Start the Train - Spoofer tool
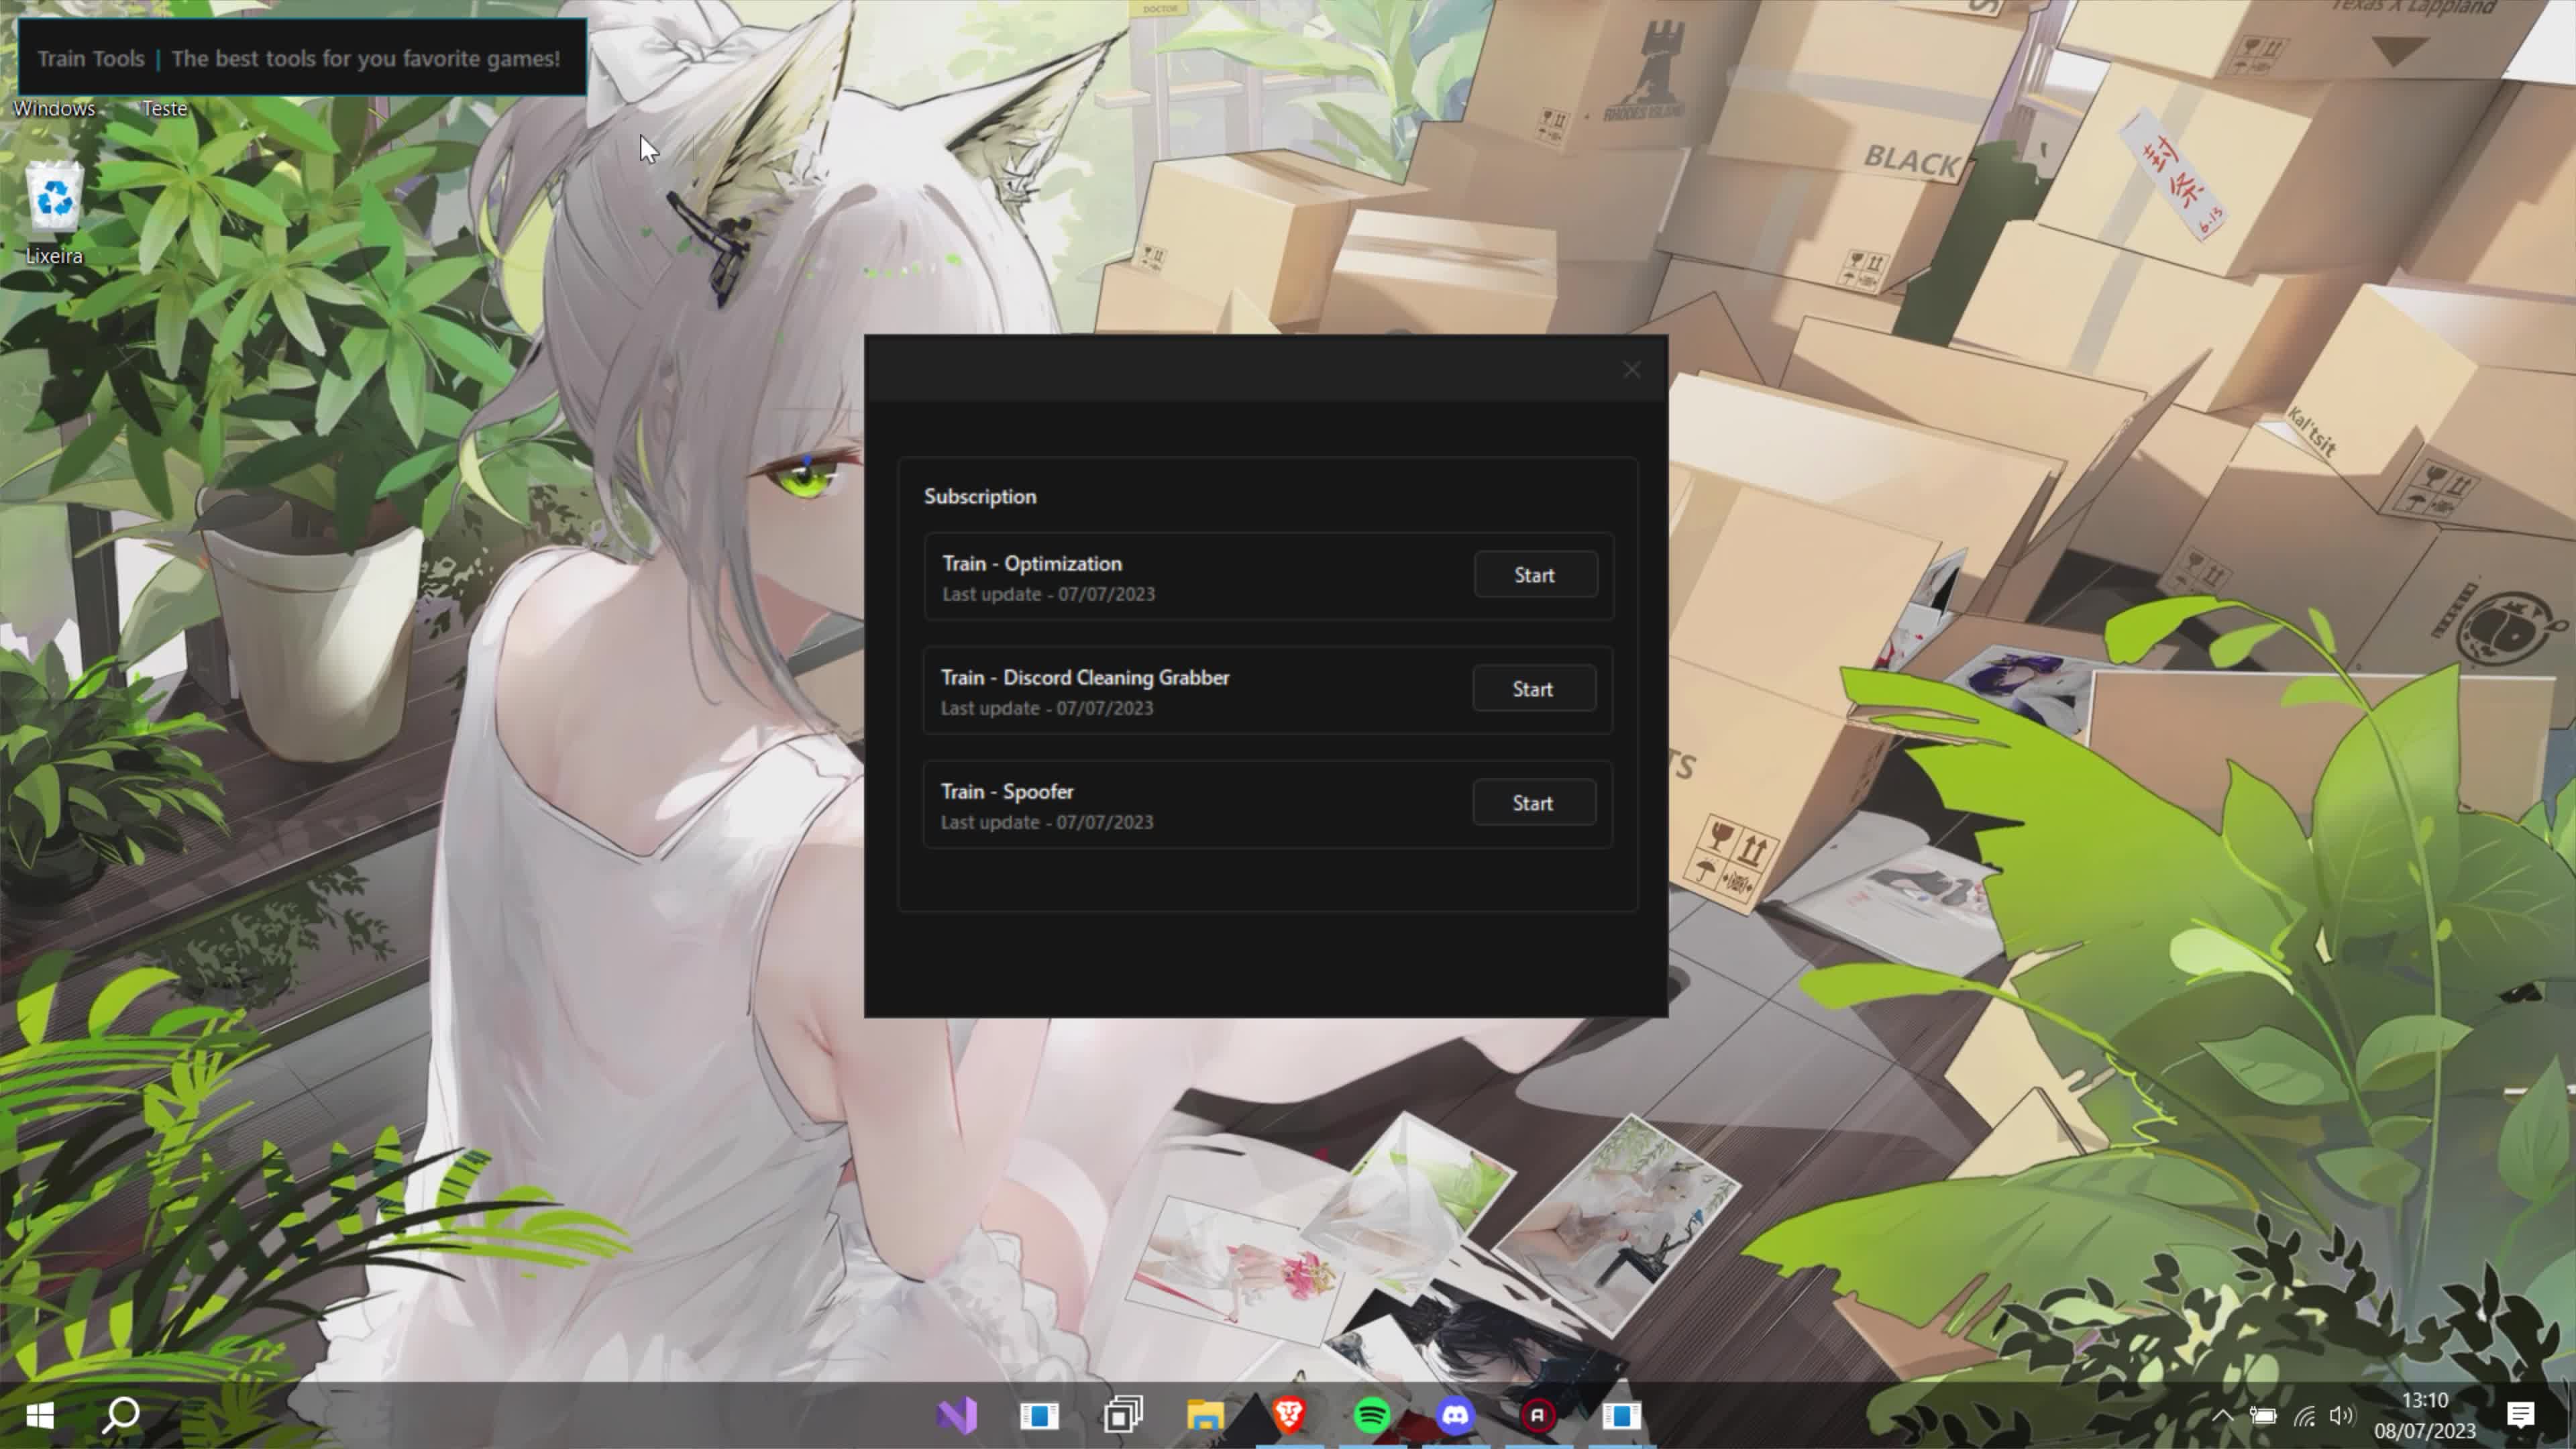2576x1449 pixels. (x=1532, y=803)
